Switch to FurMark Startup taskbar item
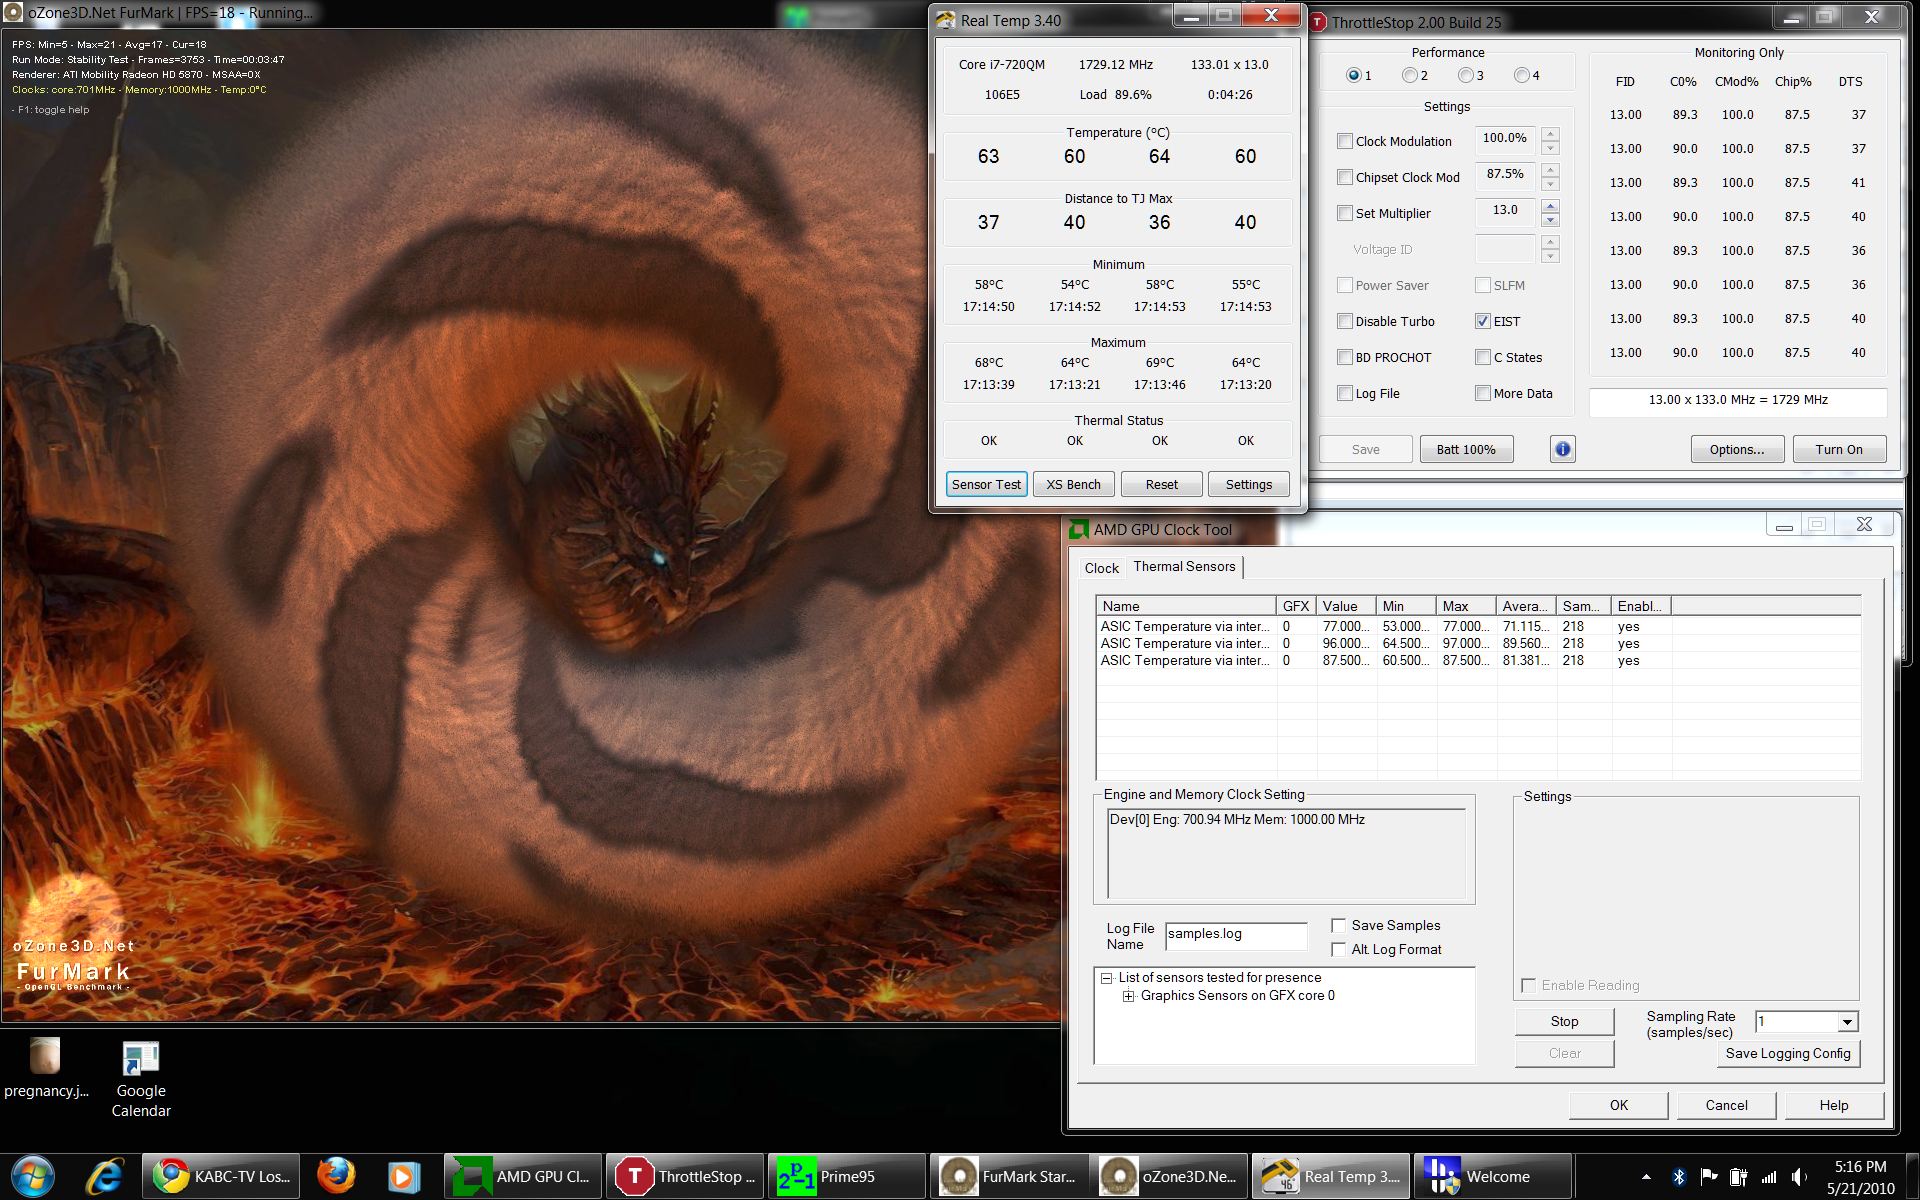The height and width of the screenshot is (1200, 1920). coord(1009,1176)
